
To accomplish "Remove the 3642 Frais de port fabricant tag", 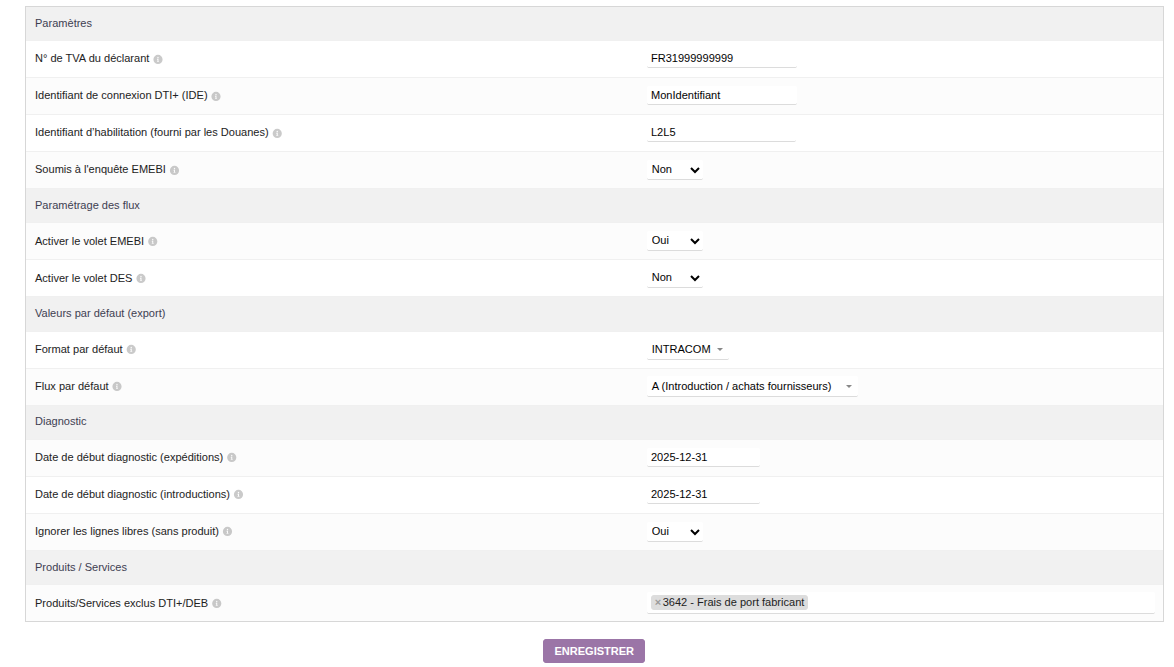I will coord(657,602).
